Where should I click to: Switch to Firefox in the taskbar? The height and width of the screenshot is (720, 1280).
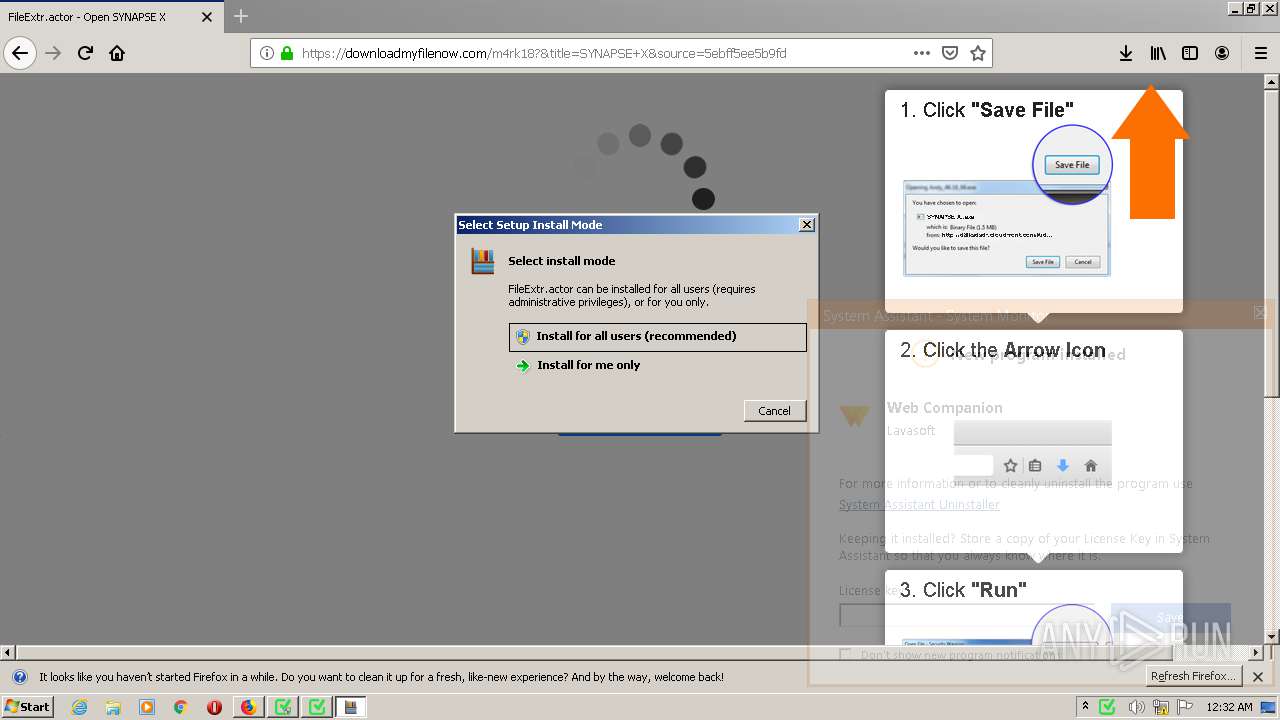(x=249, y=707)
